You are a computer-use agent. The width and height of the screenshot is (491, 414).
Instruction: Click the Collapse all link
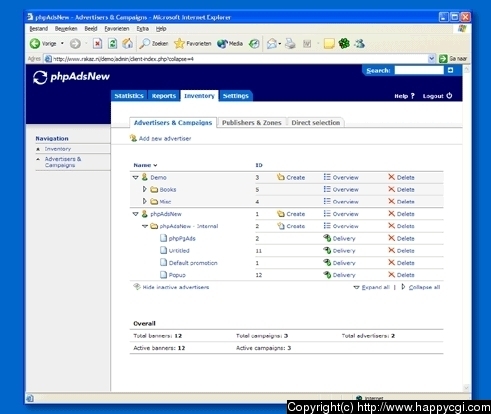[424, 287]
